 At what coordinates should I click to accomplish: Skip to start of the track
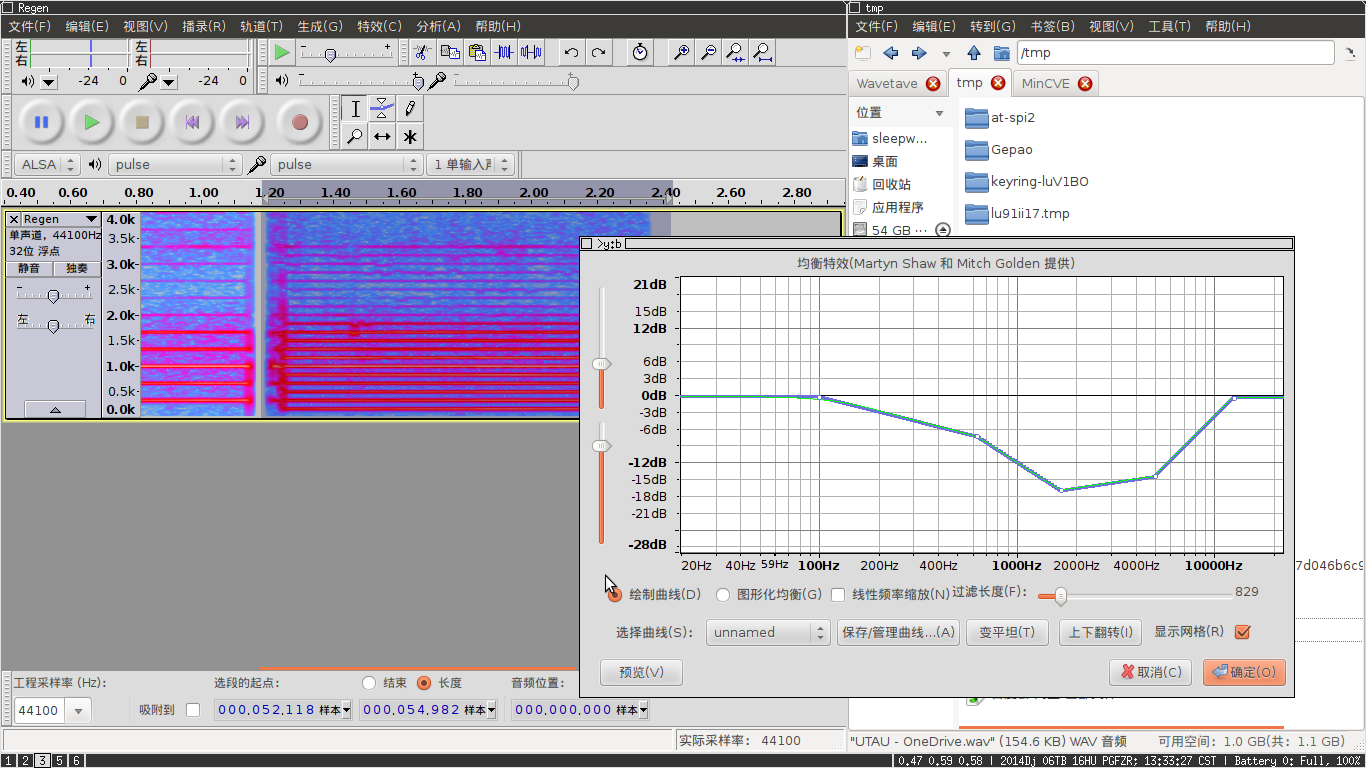[x=192, y=122]
